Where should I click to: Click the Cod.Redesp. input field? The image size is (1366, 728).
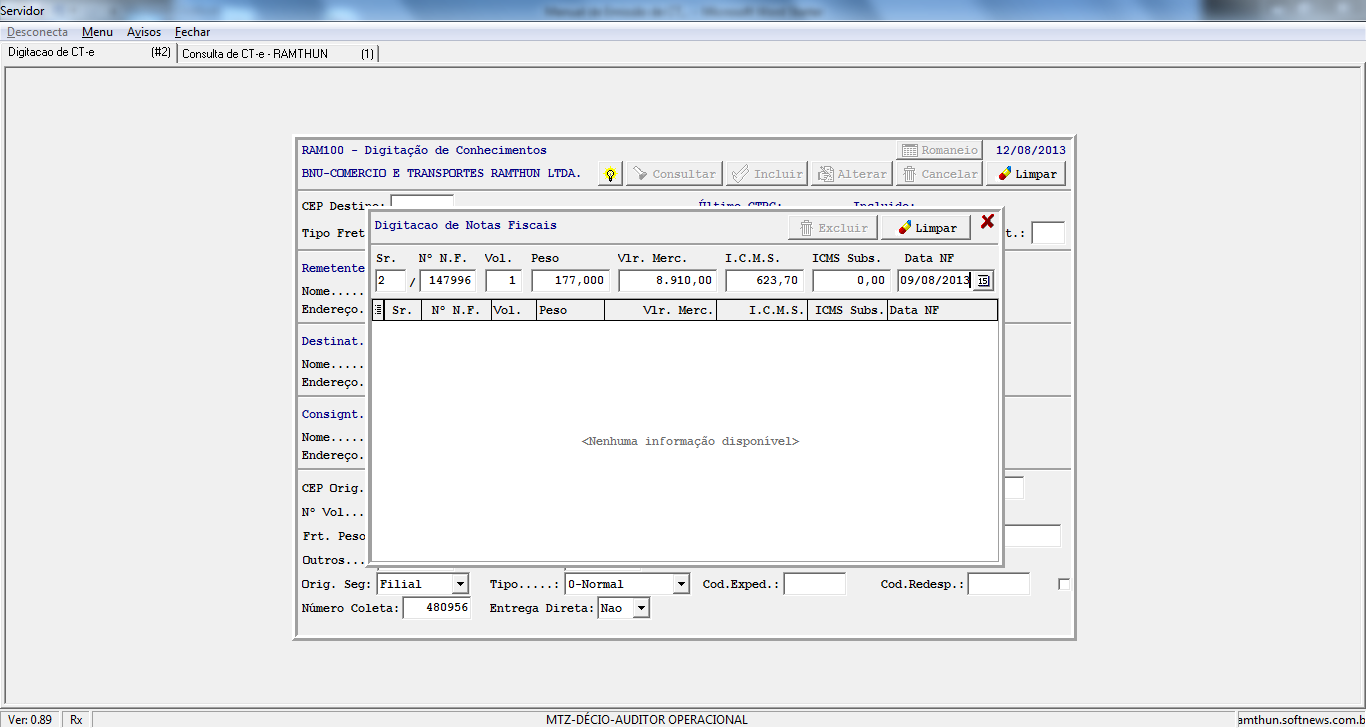point(998,584)
